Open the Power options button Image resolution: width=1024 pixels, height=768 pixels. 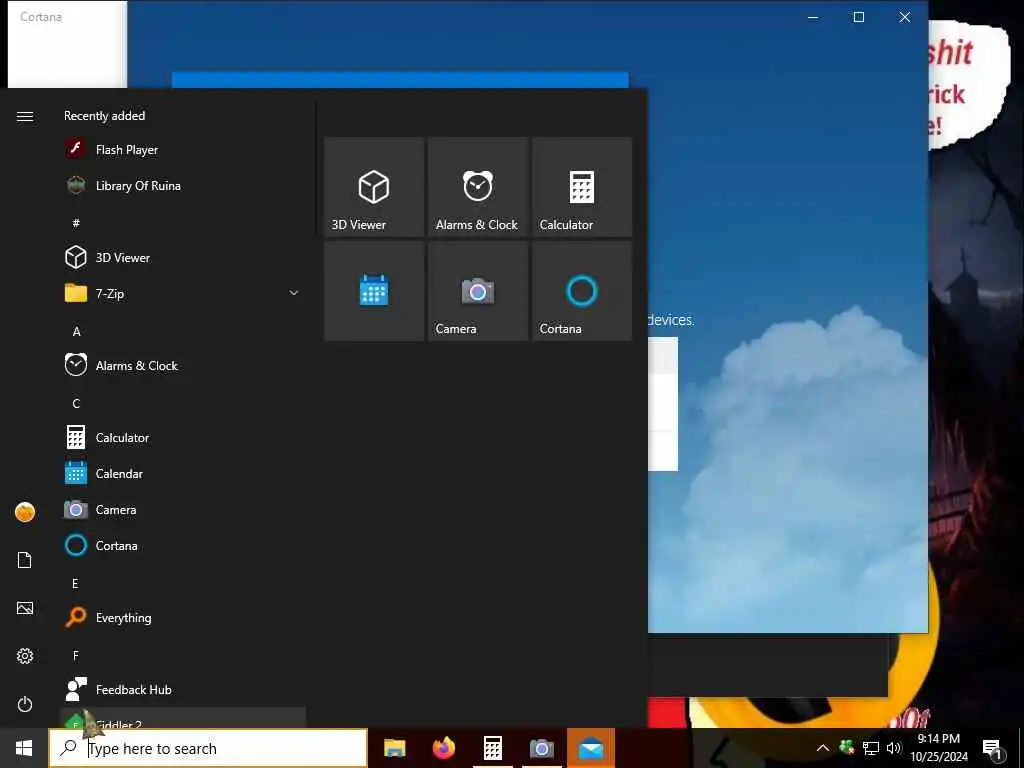point(25,704)
